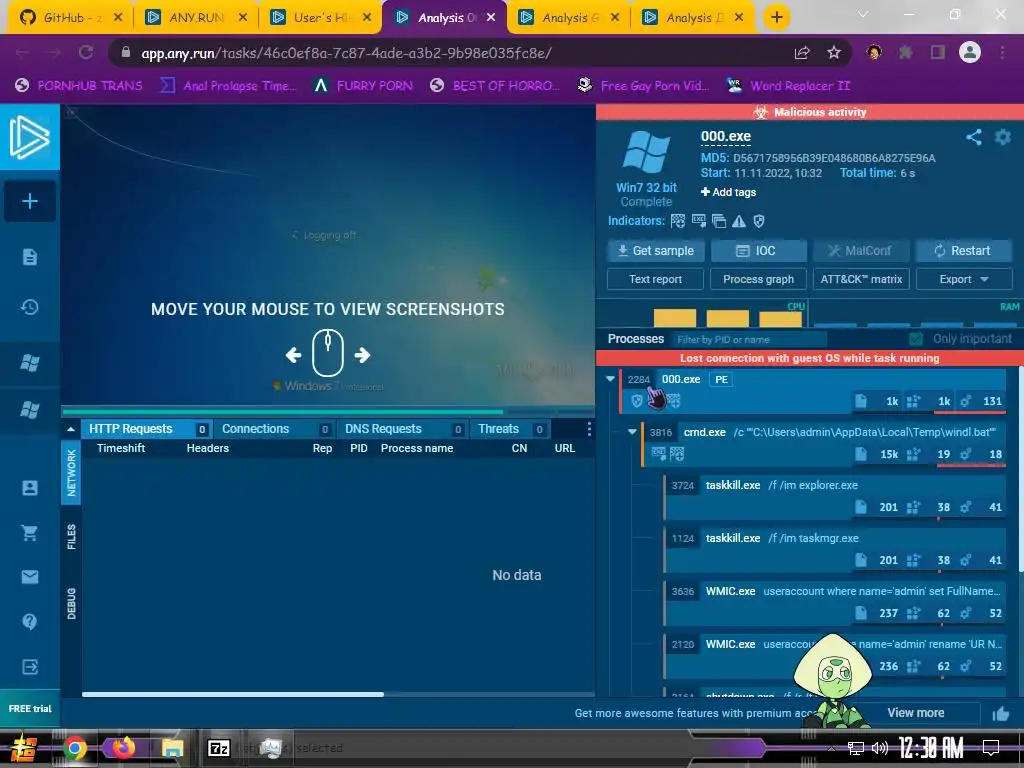Viewport: 1024px width, 768px height.
Task: Click the volume icon in system tray
Action: click(879, 748)
